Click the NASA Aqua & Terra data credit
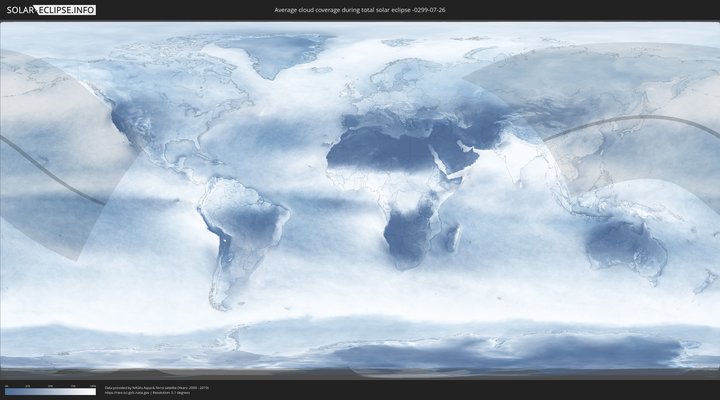720x400 pixels. 157,387
